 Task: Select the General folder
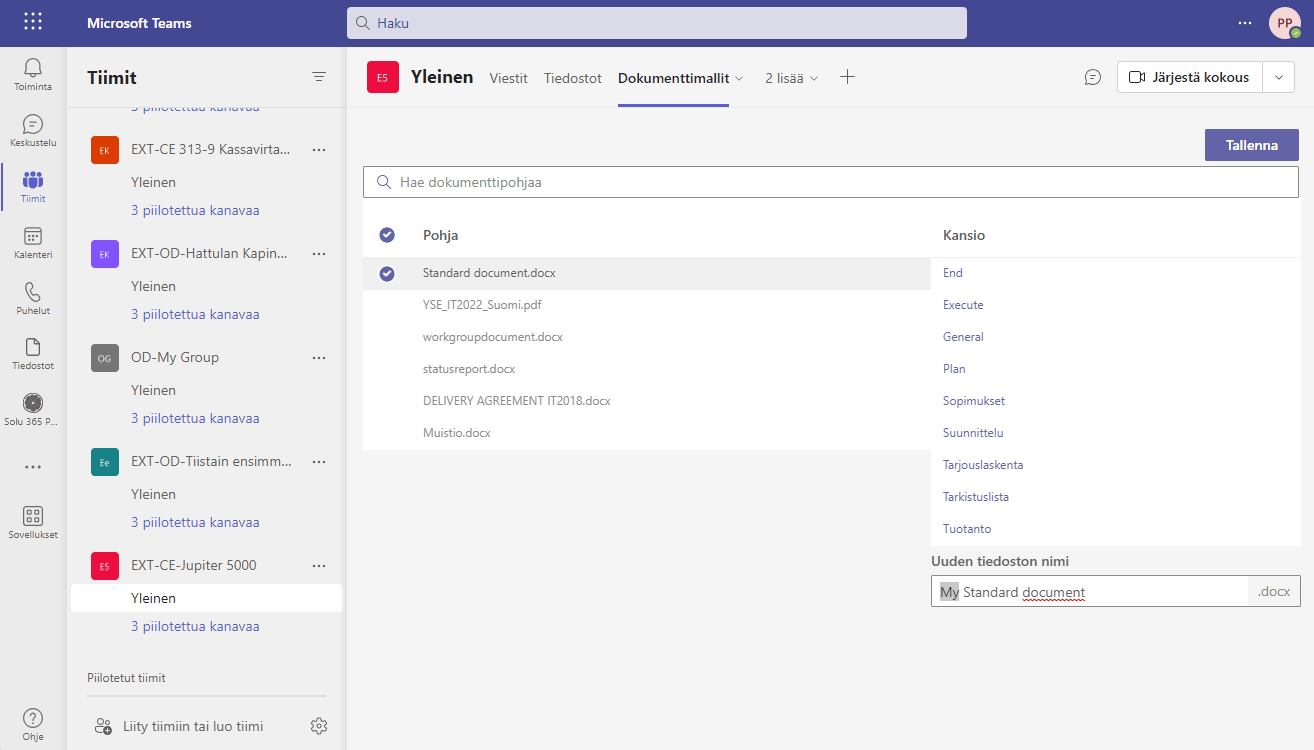pyautogui.click(x=963, y=337)
